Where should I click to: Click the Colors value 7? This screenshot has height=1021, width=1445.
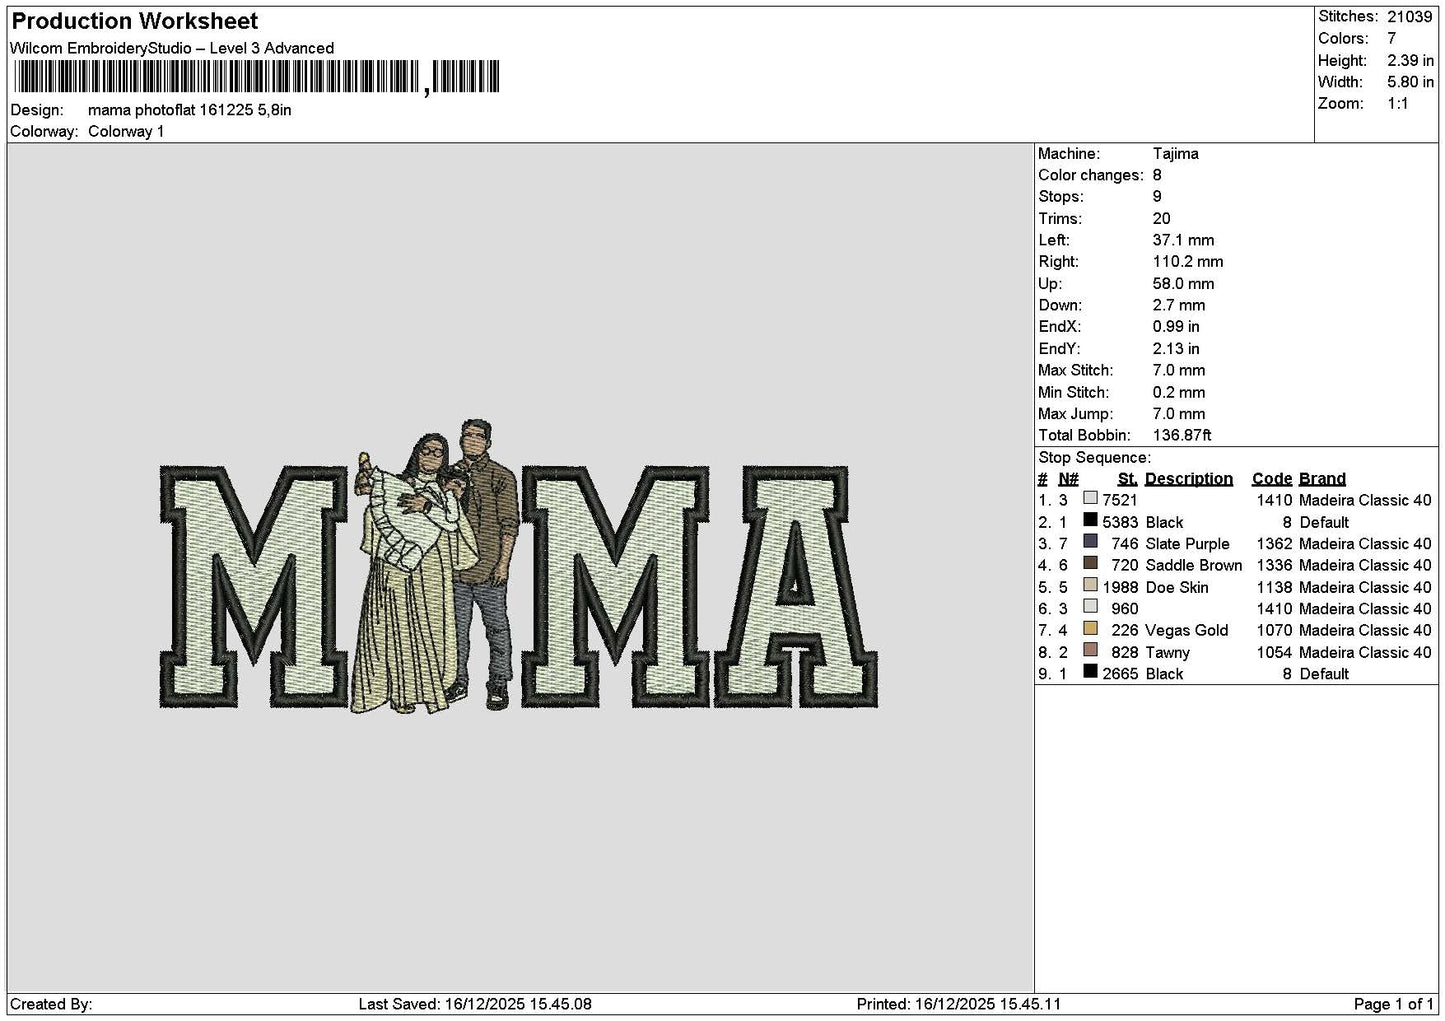1392,39
